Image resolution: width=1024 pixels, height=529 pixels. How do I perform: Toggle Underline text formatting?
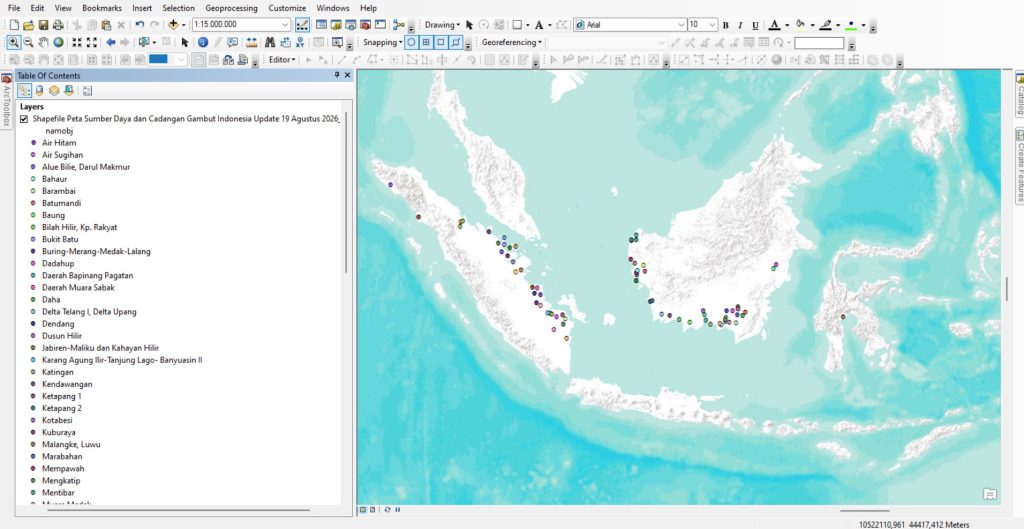pyautogui.click(x=756, y=25)
